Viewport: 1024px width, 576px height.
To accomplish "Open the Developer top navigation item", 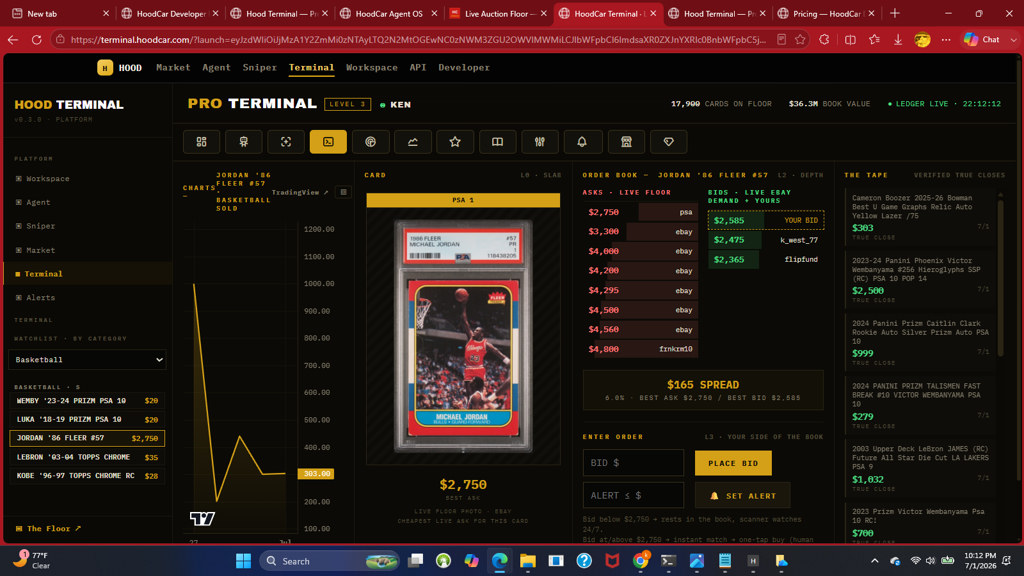I will pyautogui.click(x=464, y=67).
